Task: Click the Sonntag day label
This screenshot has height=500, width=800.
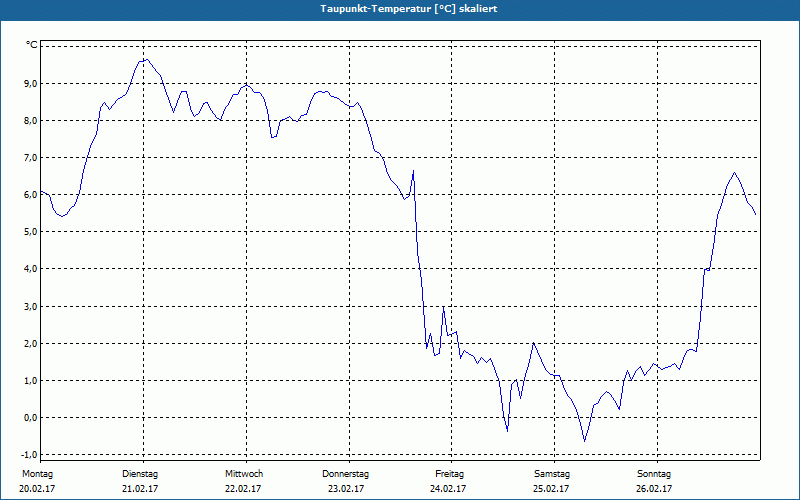Action: 654,474
